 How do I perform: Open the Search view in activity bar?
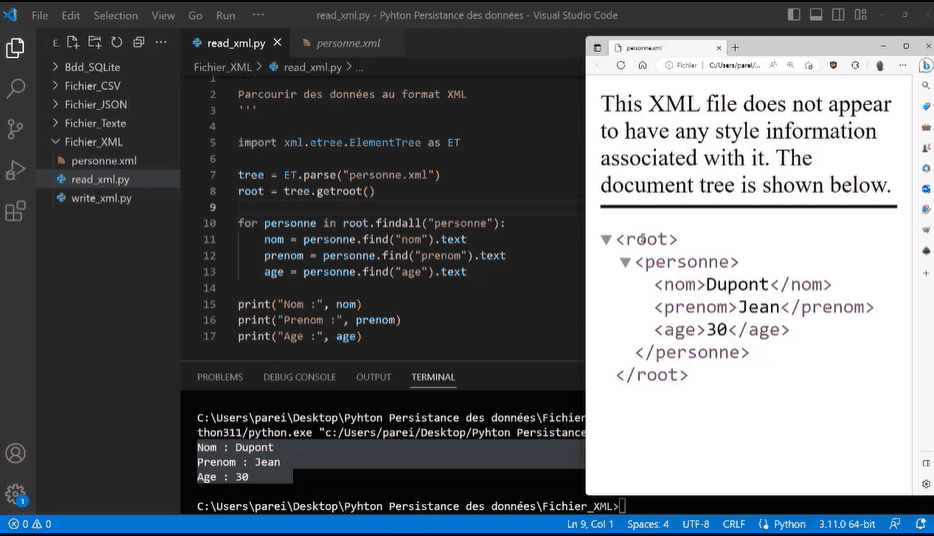pos(15,89)
